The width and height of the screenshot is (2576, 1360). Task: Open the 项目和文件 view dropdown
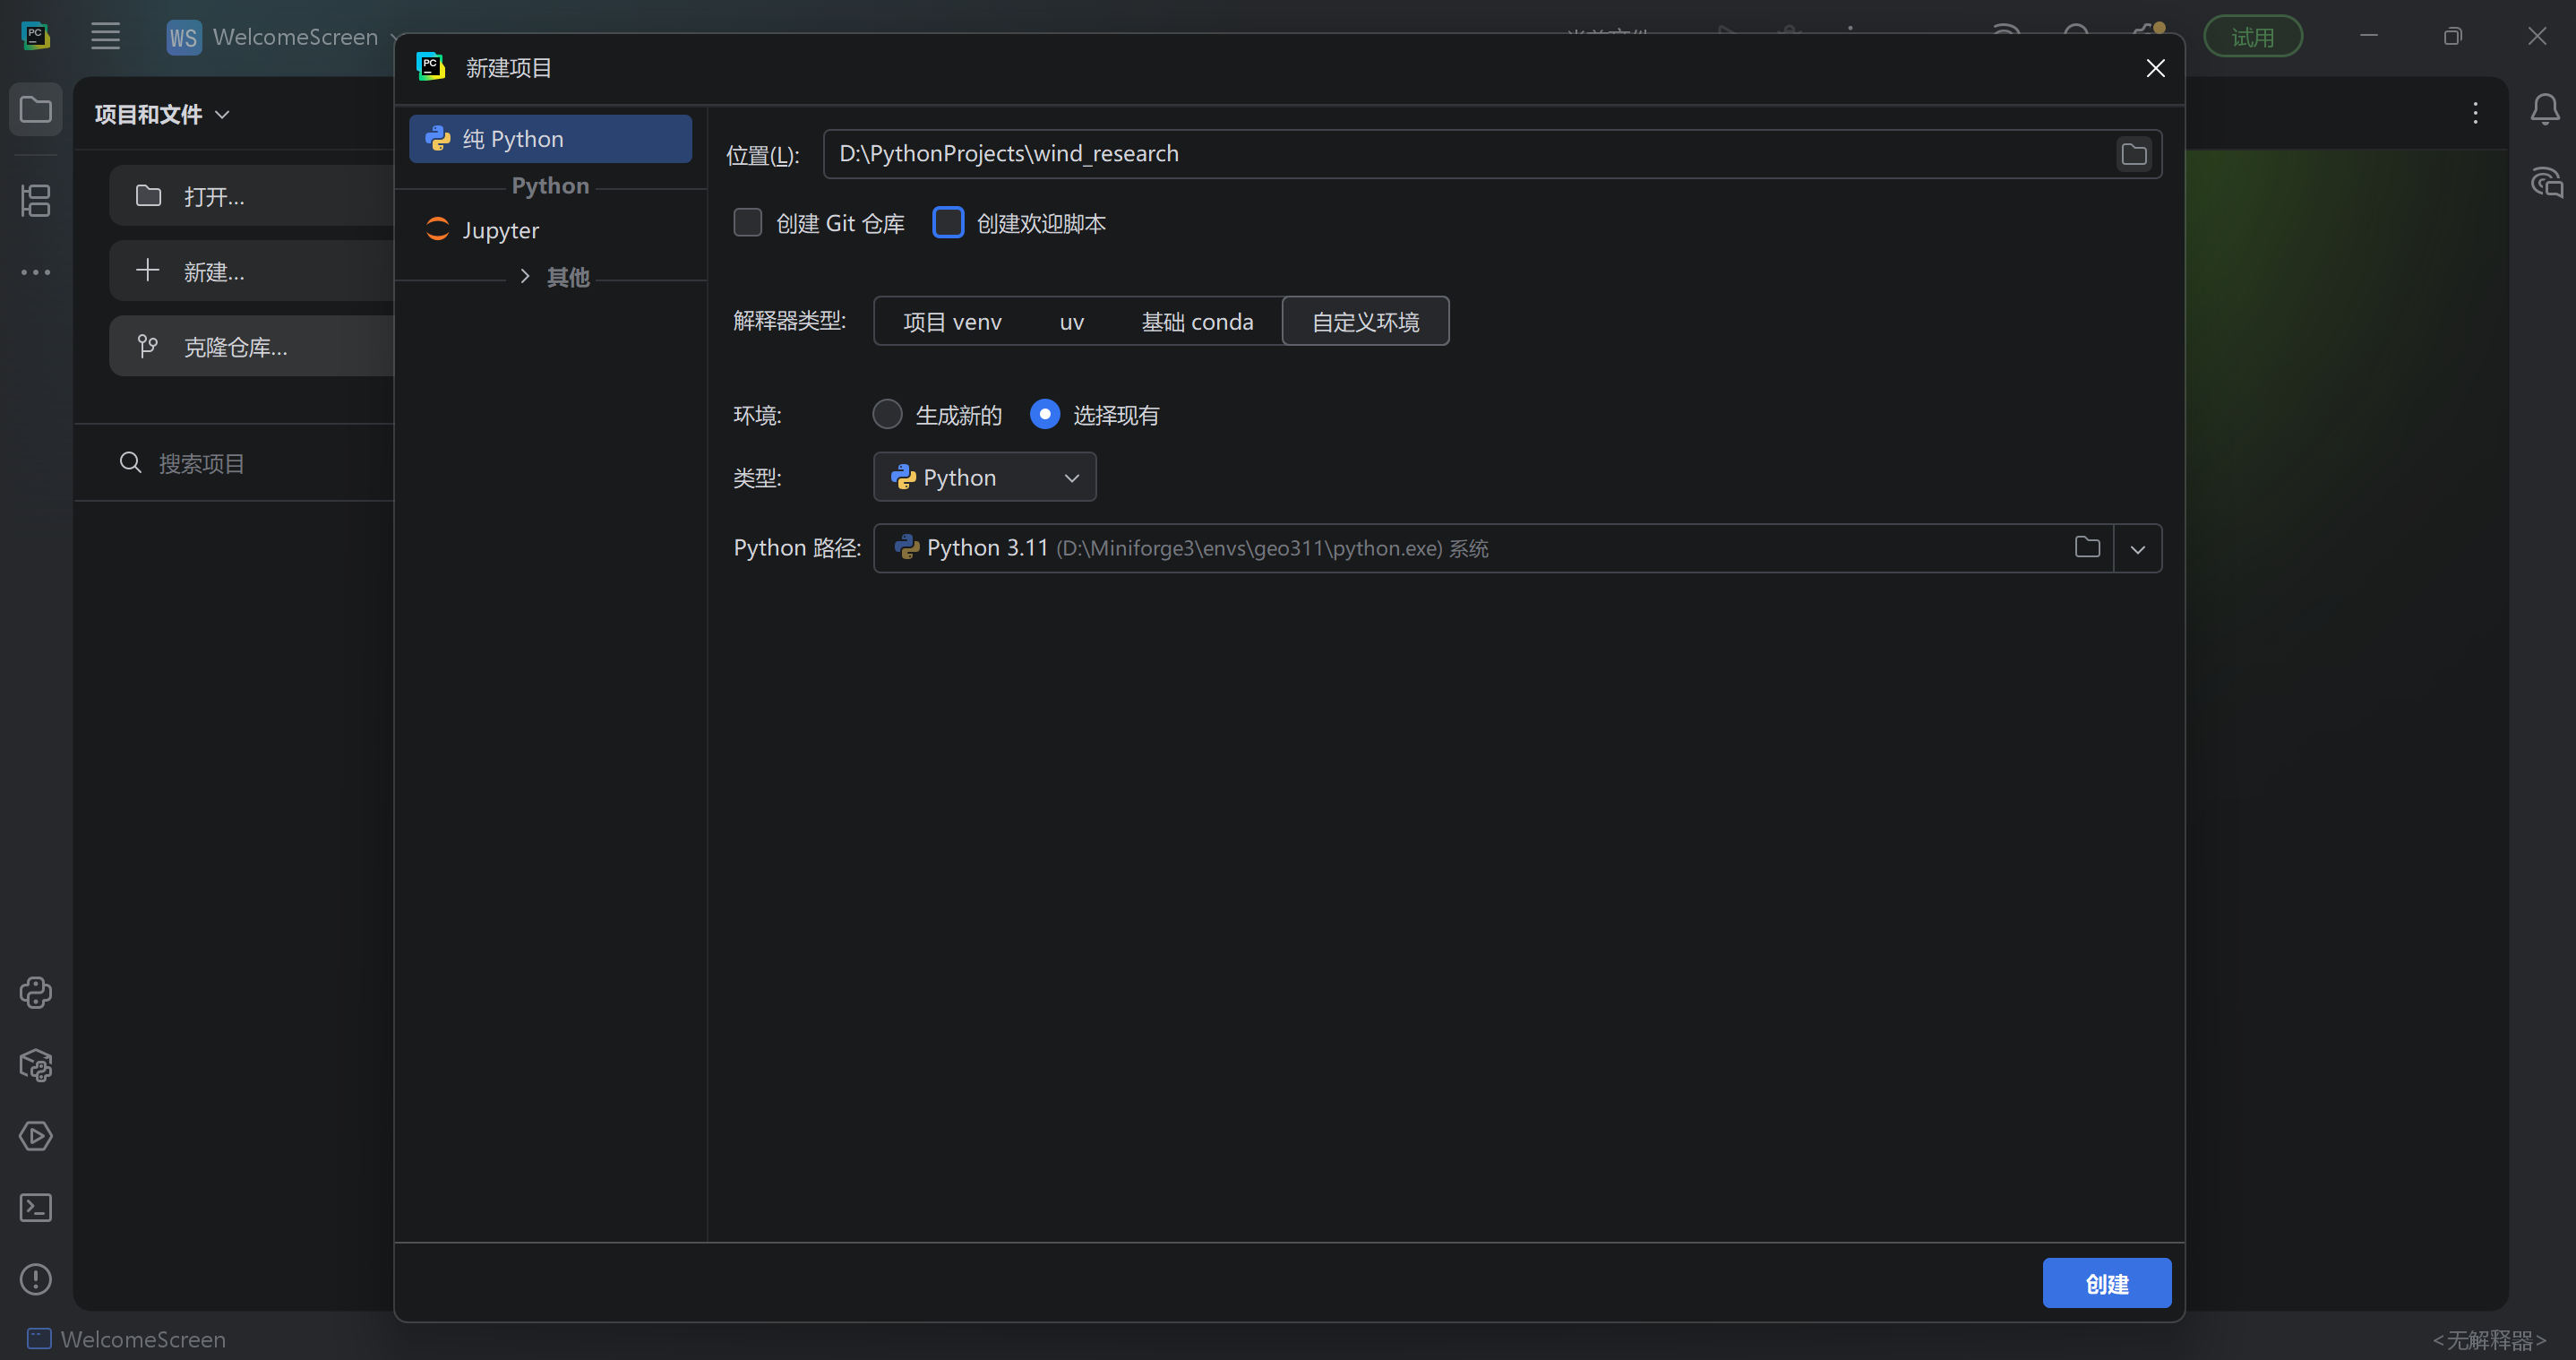pyautogui.click(x=163, y=114)
